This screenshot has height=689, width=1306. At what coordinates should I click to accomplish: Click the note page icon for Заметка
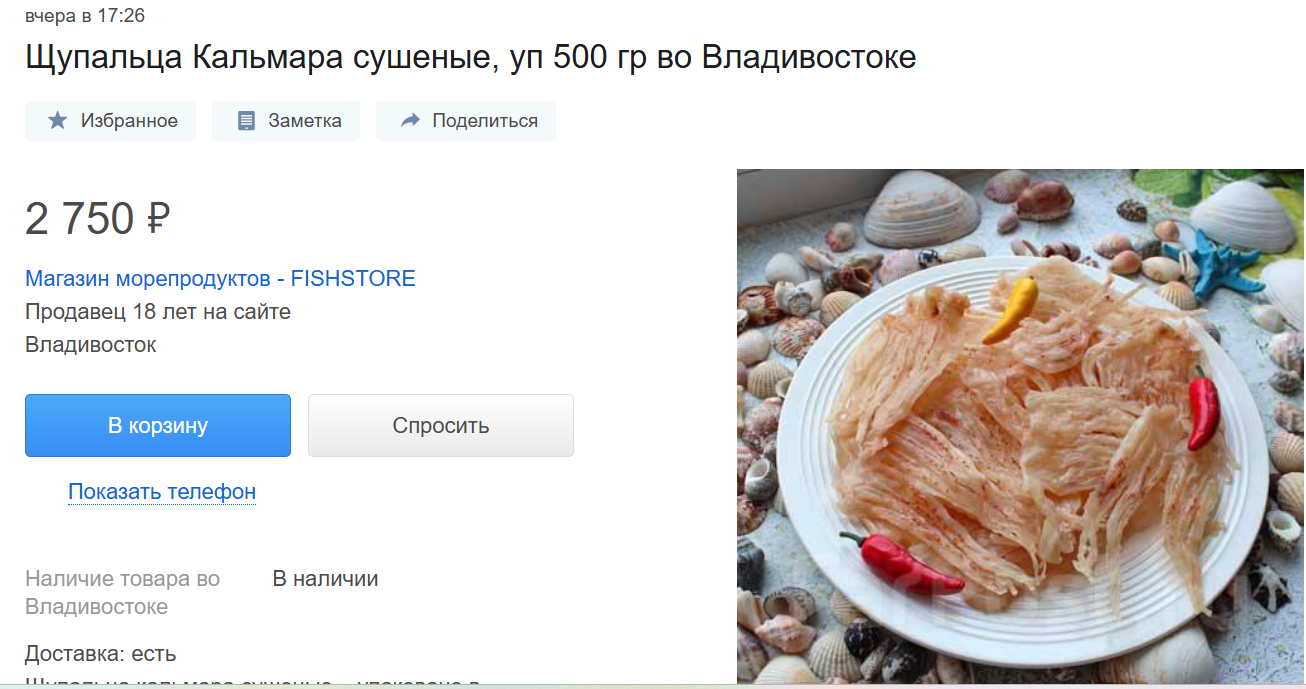click(246, 121)
